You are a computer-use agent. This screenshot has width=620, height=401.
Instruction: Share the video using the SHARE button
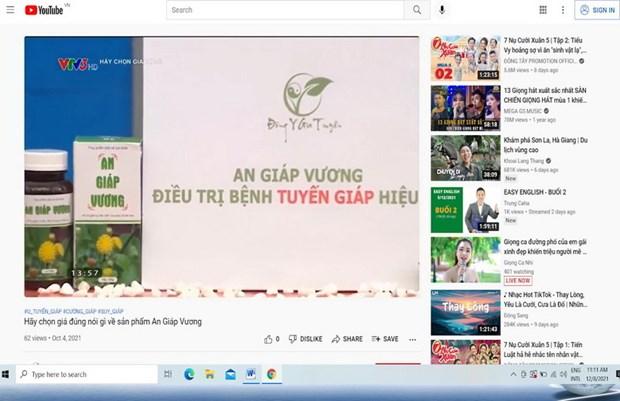(347, 339)
